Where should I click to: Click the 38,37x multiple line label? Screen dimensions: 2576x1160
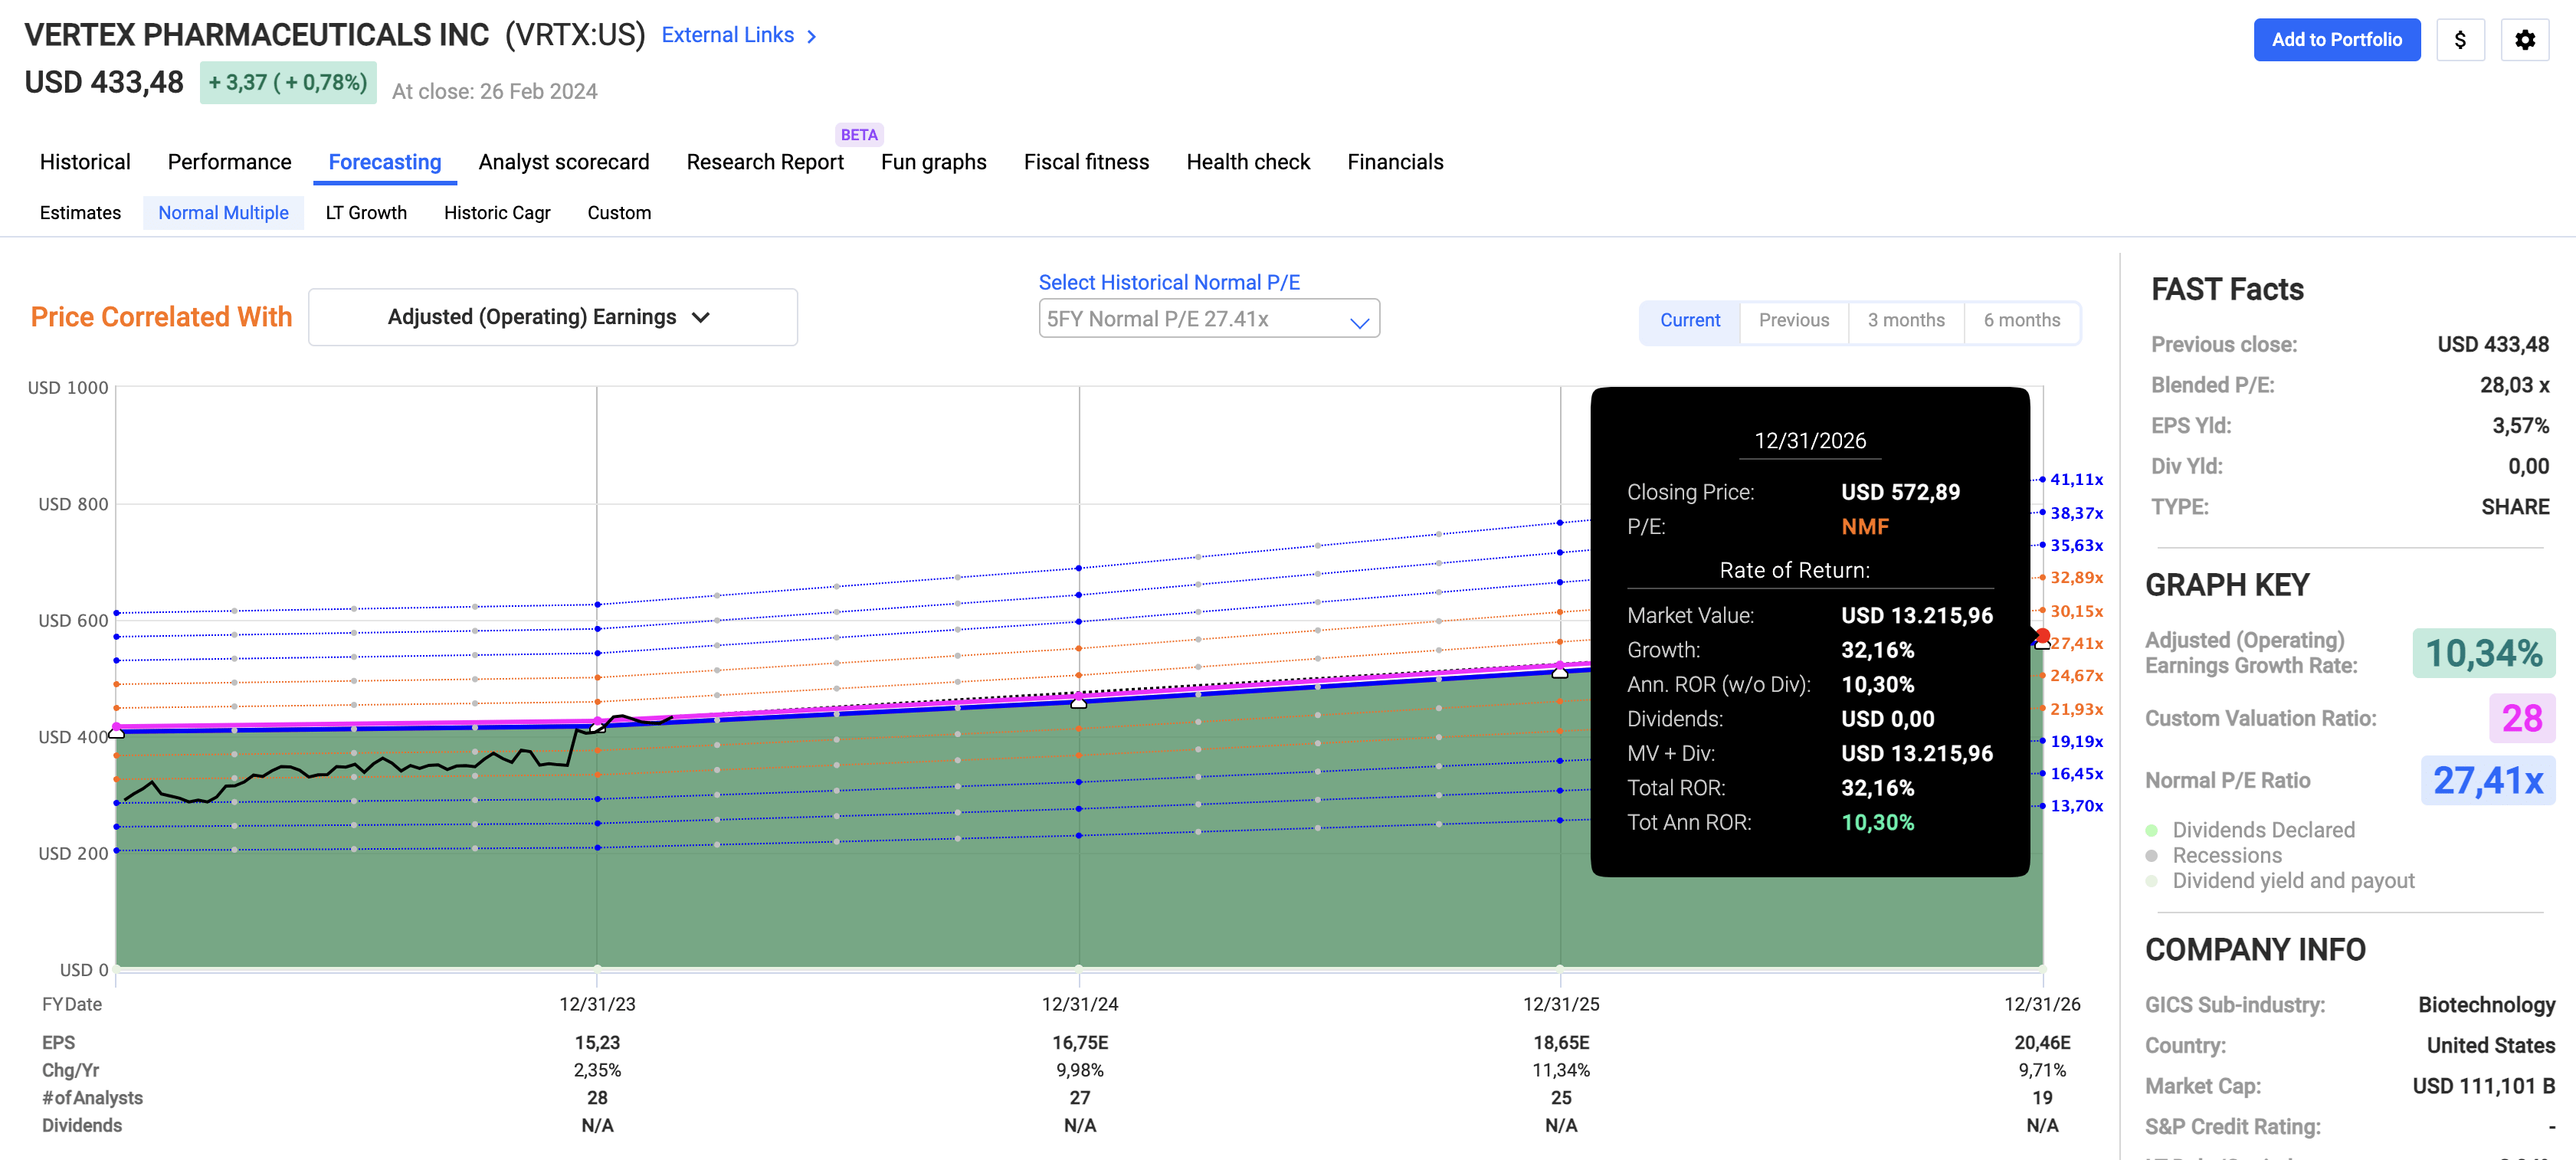[x=2077, y=513]
